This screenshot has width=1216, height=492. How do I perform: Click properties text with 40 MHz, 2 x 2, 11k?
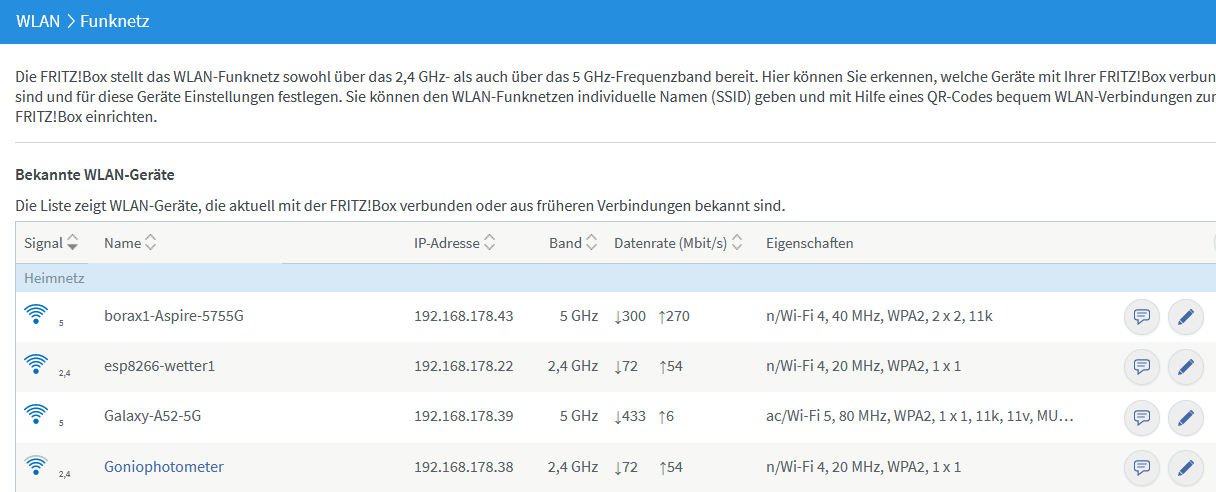[x=879, y=317]
